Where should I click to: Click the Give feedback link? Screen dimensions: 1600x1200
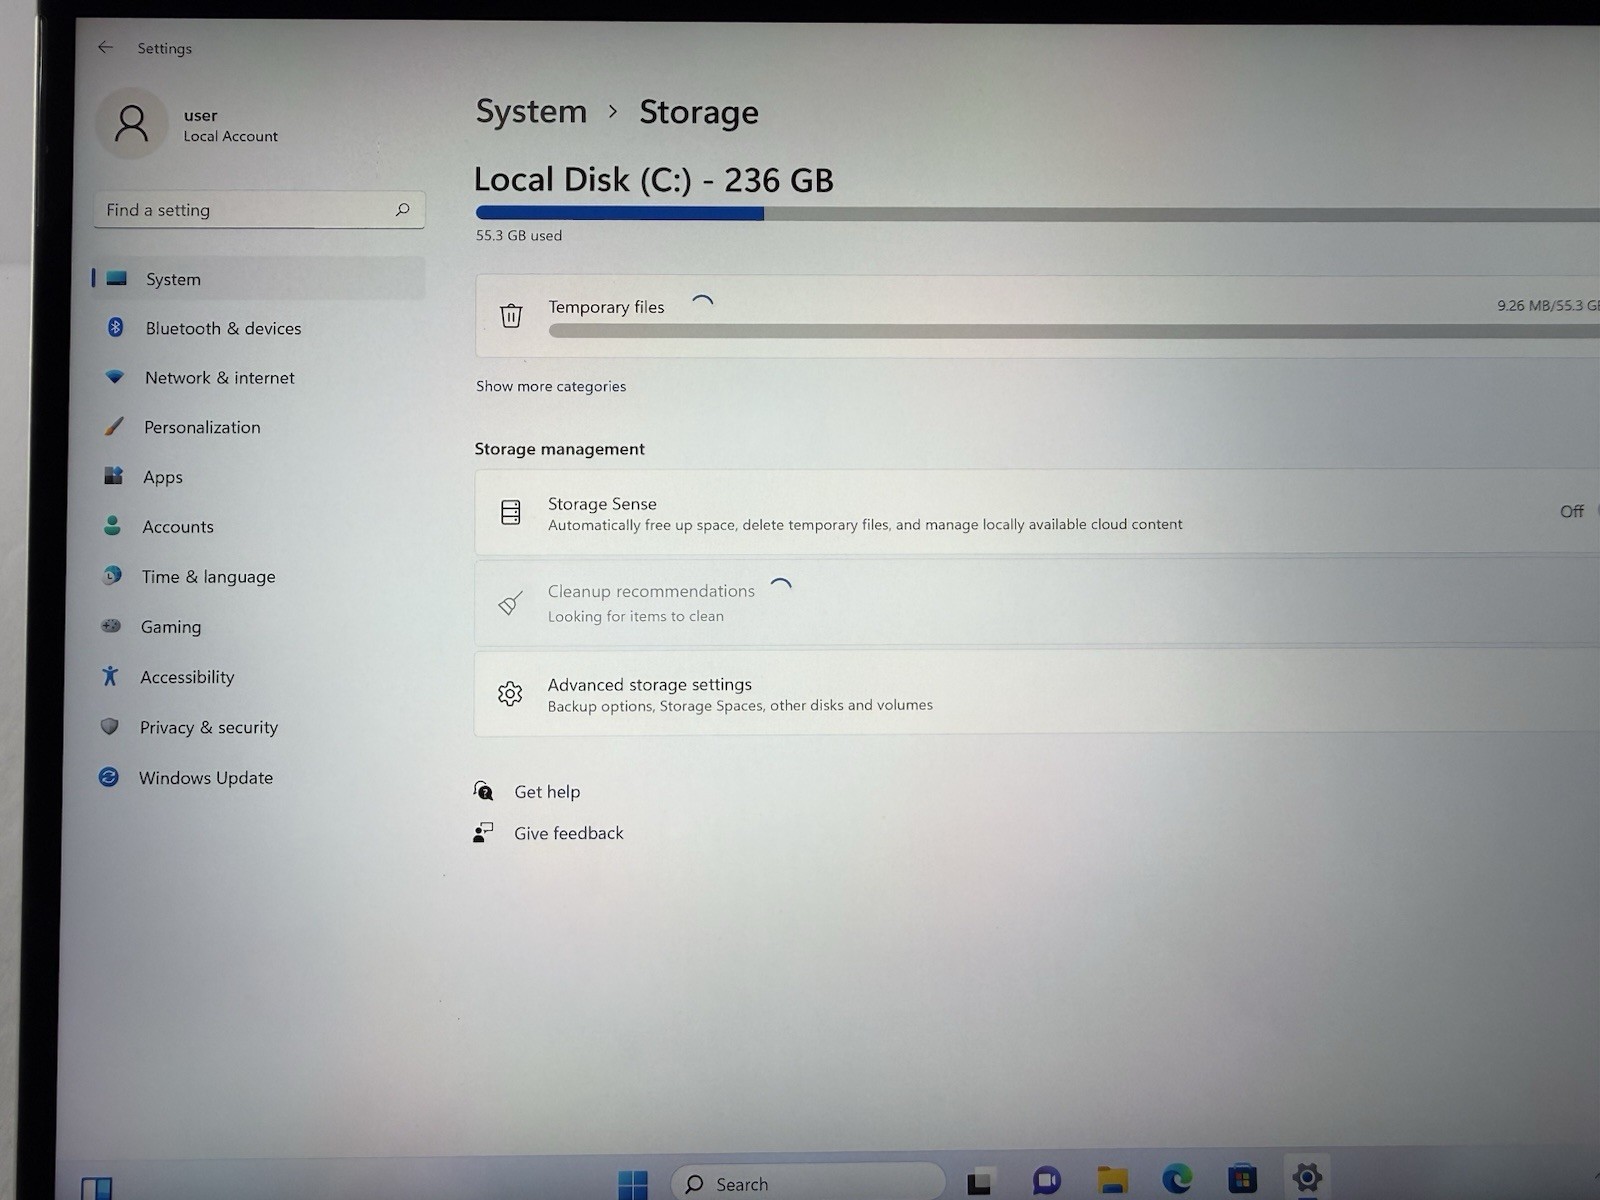[568, 833]
